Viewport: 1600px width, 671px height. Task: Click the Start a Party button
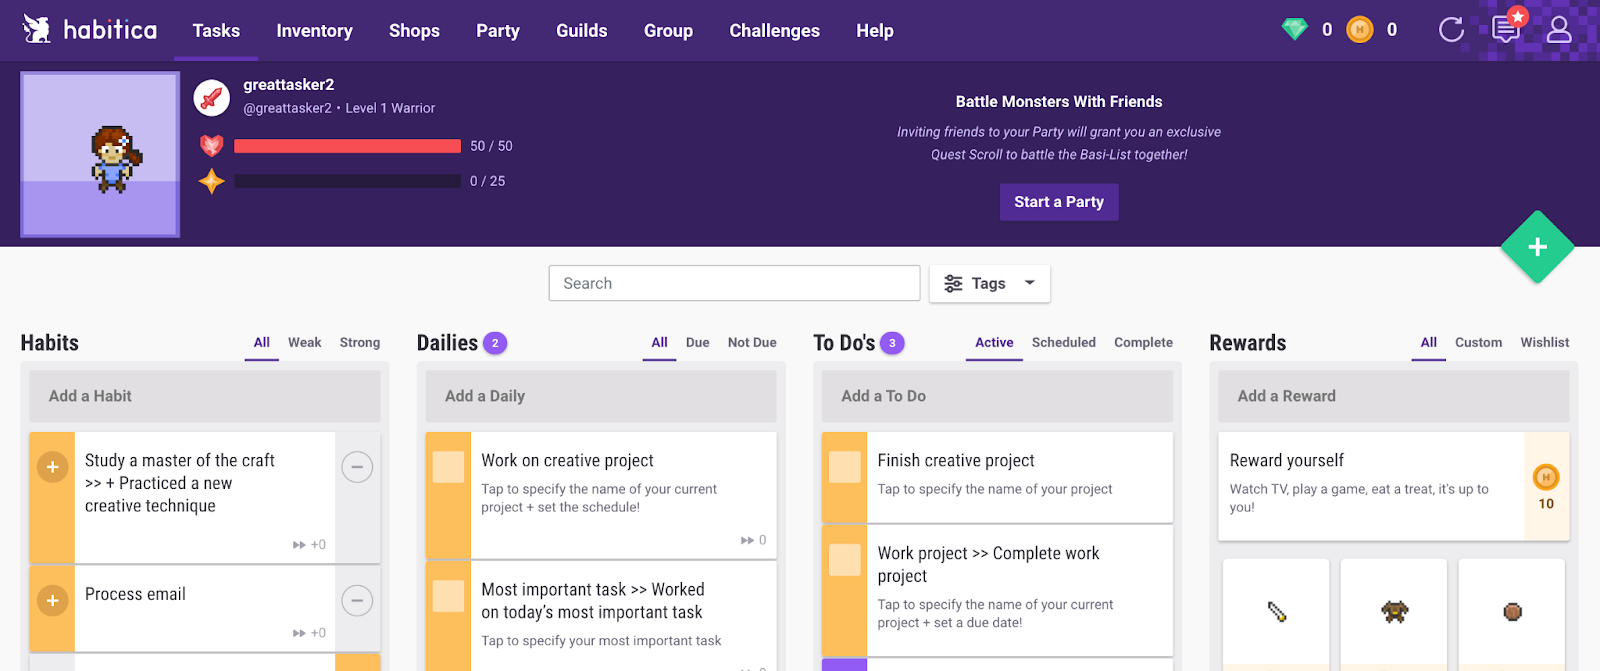1059,202
